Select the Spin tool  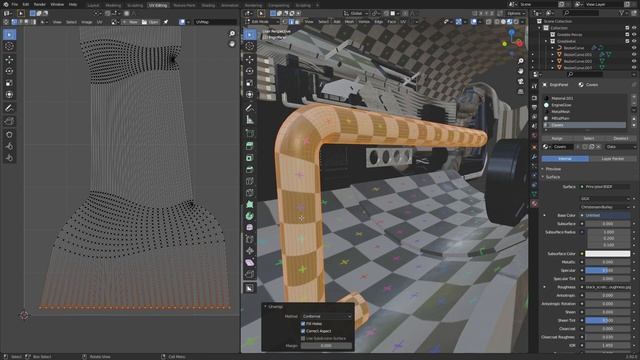(249, 216)
